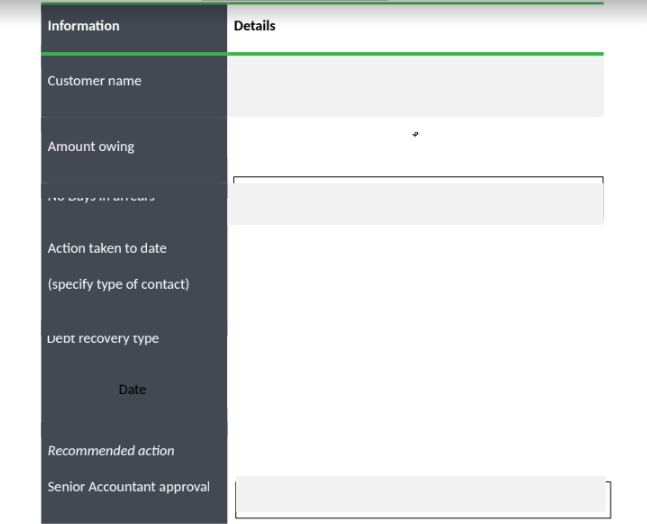Select the "Senior Accountant approval" label
This screenshot has width=647, height=524.
(128, 487)
